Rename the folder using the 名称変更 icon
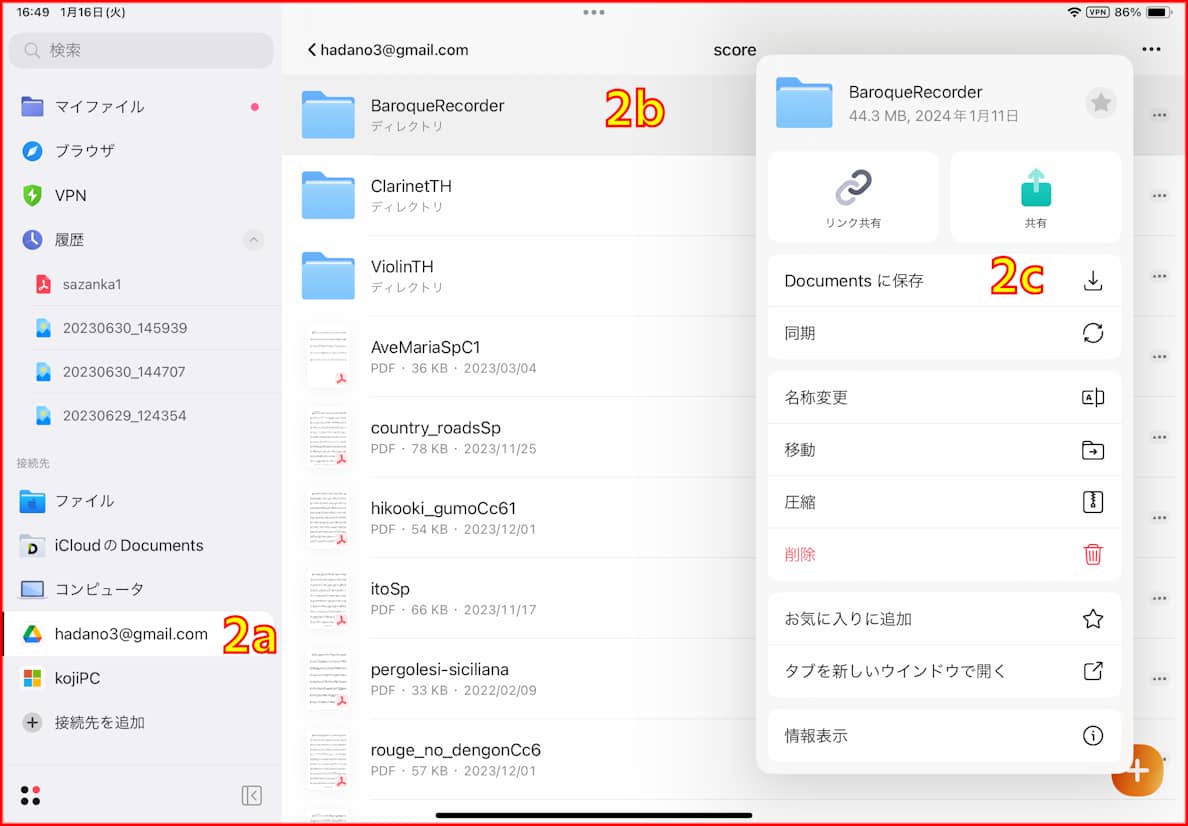The width and height of the screenshot is (1188, 826). (x=1093, y=397)
